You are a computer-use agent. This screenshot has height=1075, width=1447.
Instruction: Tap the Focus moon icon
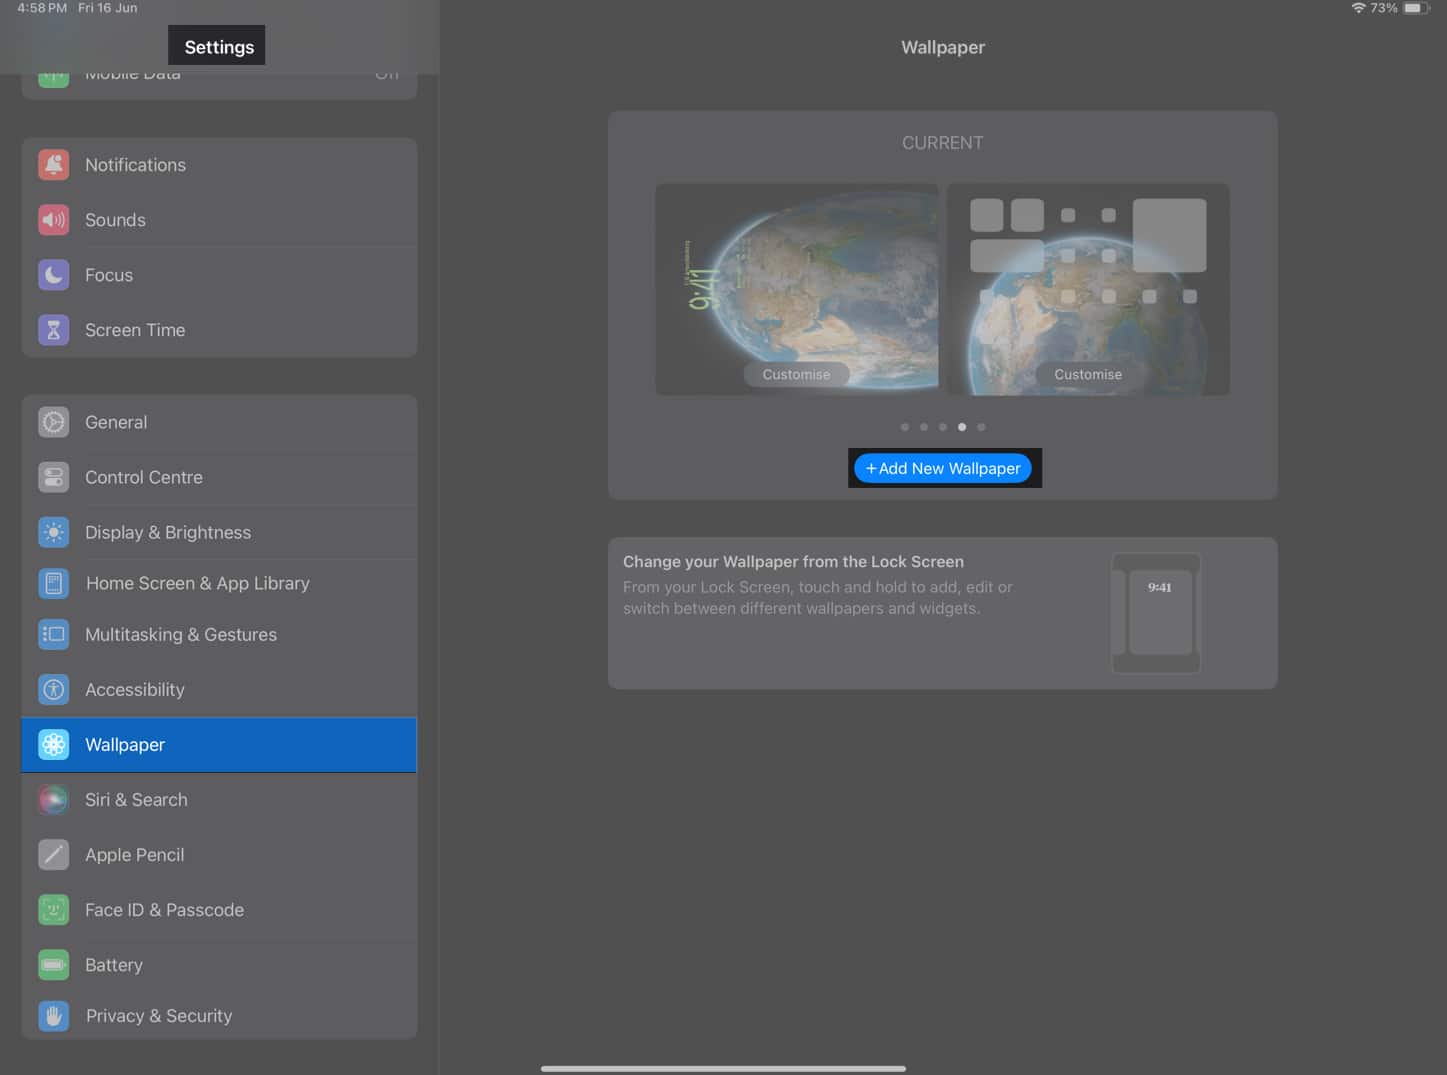click(54, 275)
